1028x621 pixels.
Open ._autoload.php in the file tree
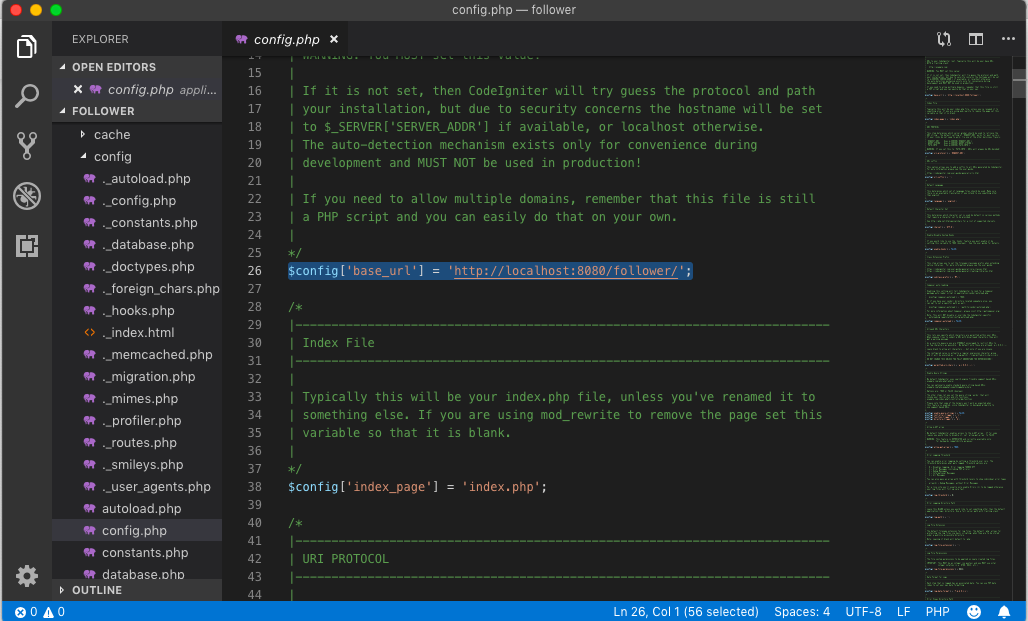[146, 178]
